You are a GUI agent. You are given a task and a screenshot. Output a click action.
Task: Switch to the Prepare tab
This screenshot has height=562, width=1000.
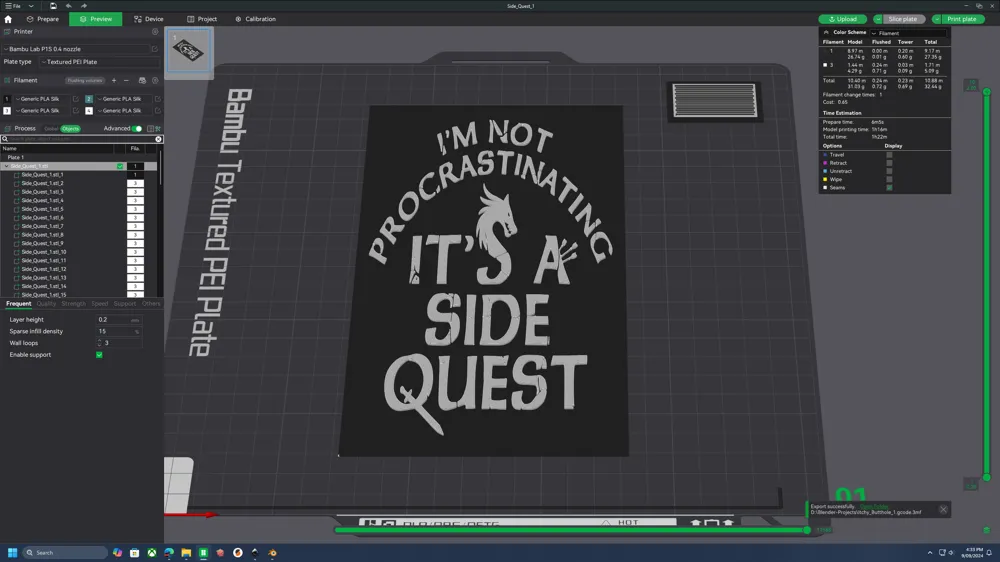click(43, 19)
